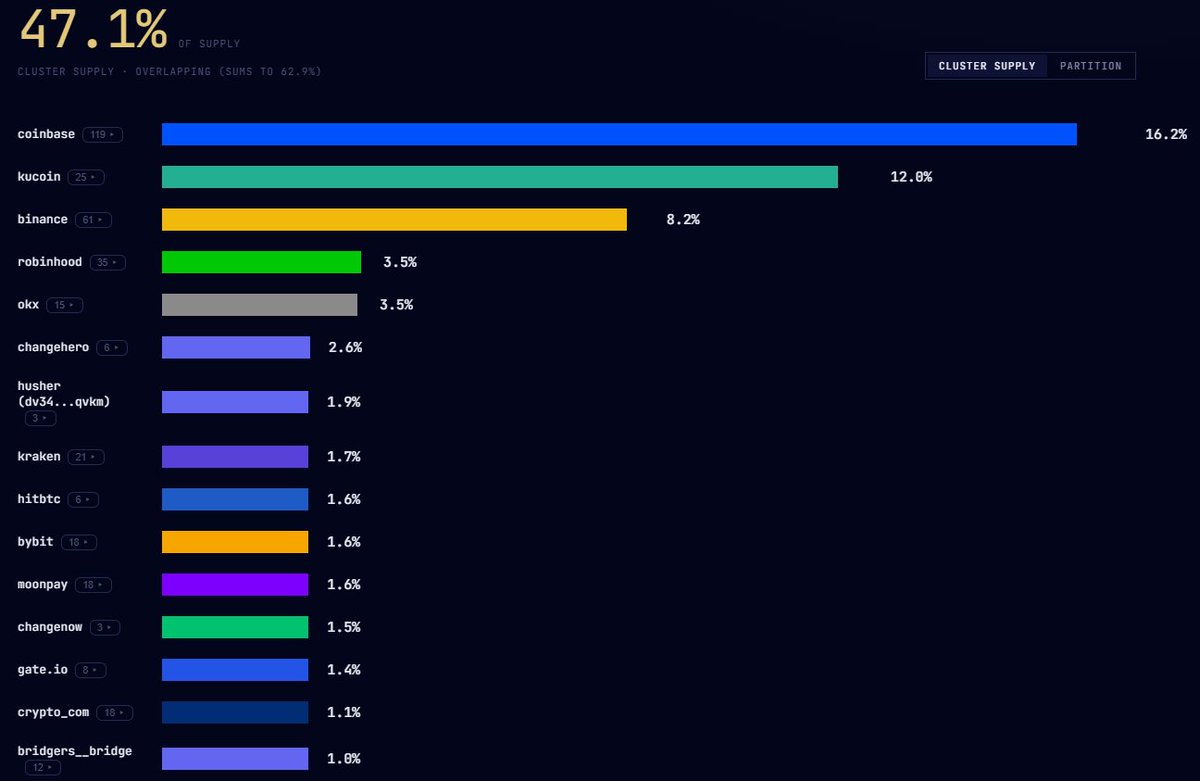Click the "bridgers__bridge" row label

pyautogui.click(x=75, y=751)
